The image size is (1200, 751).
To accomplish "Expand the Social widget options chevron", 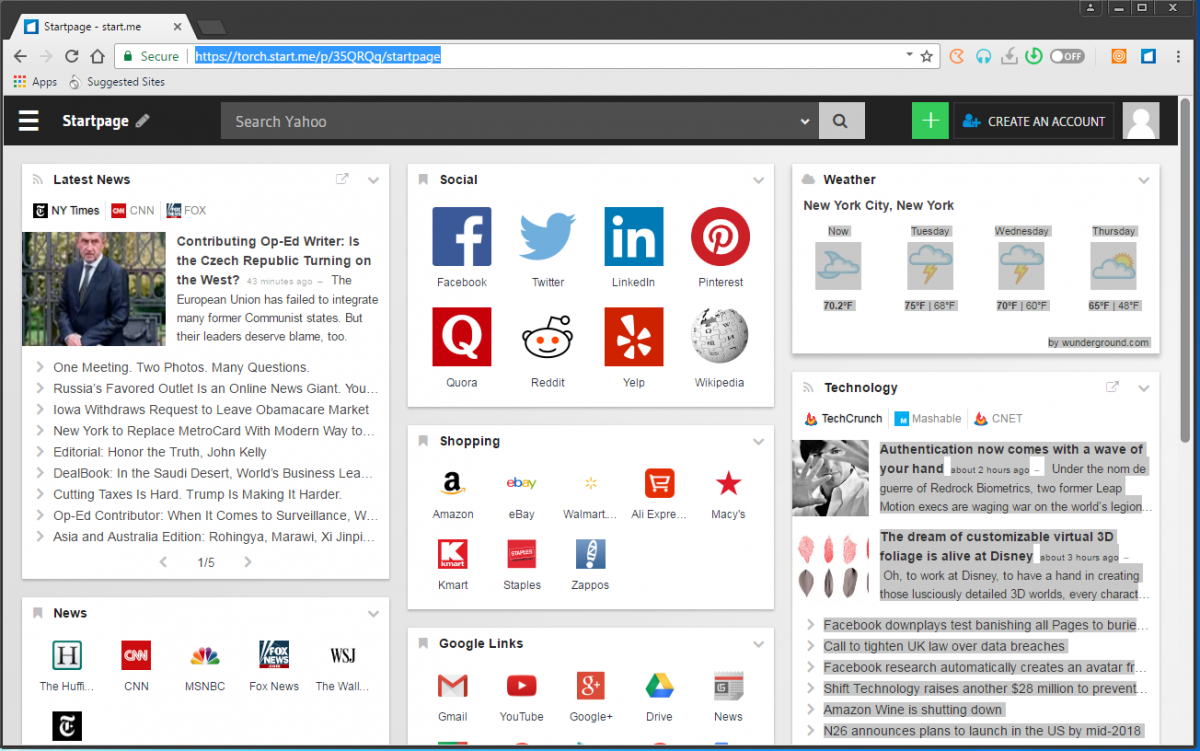I will (758, 180).
